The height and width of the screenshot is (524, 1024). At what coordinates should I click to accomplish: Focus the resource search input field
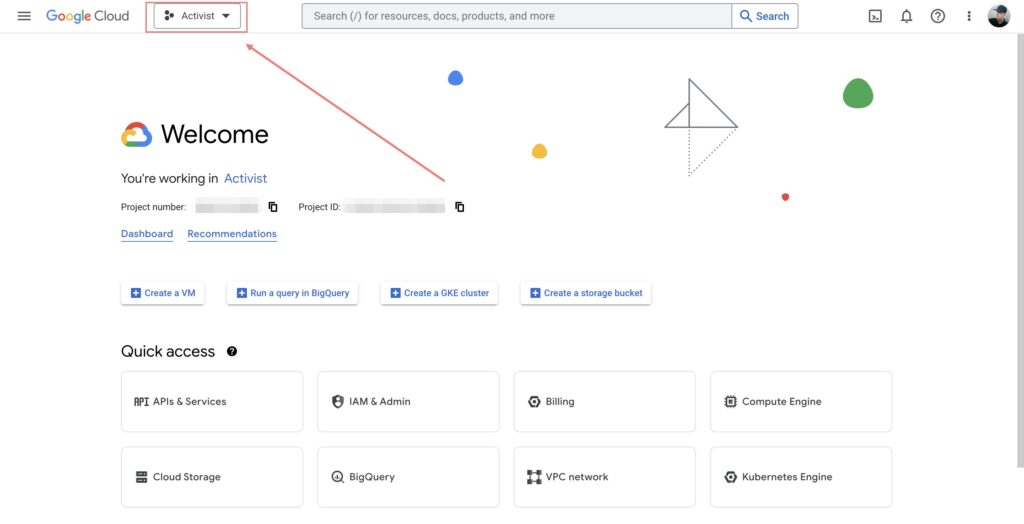[516, 16]
